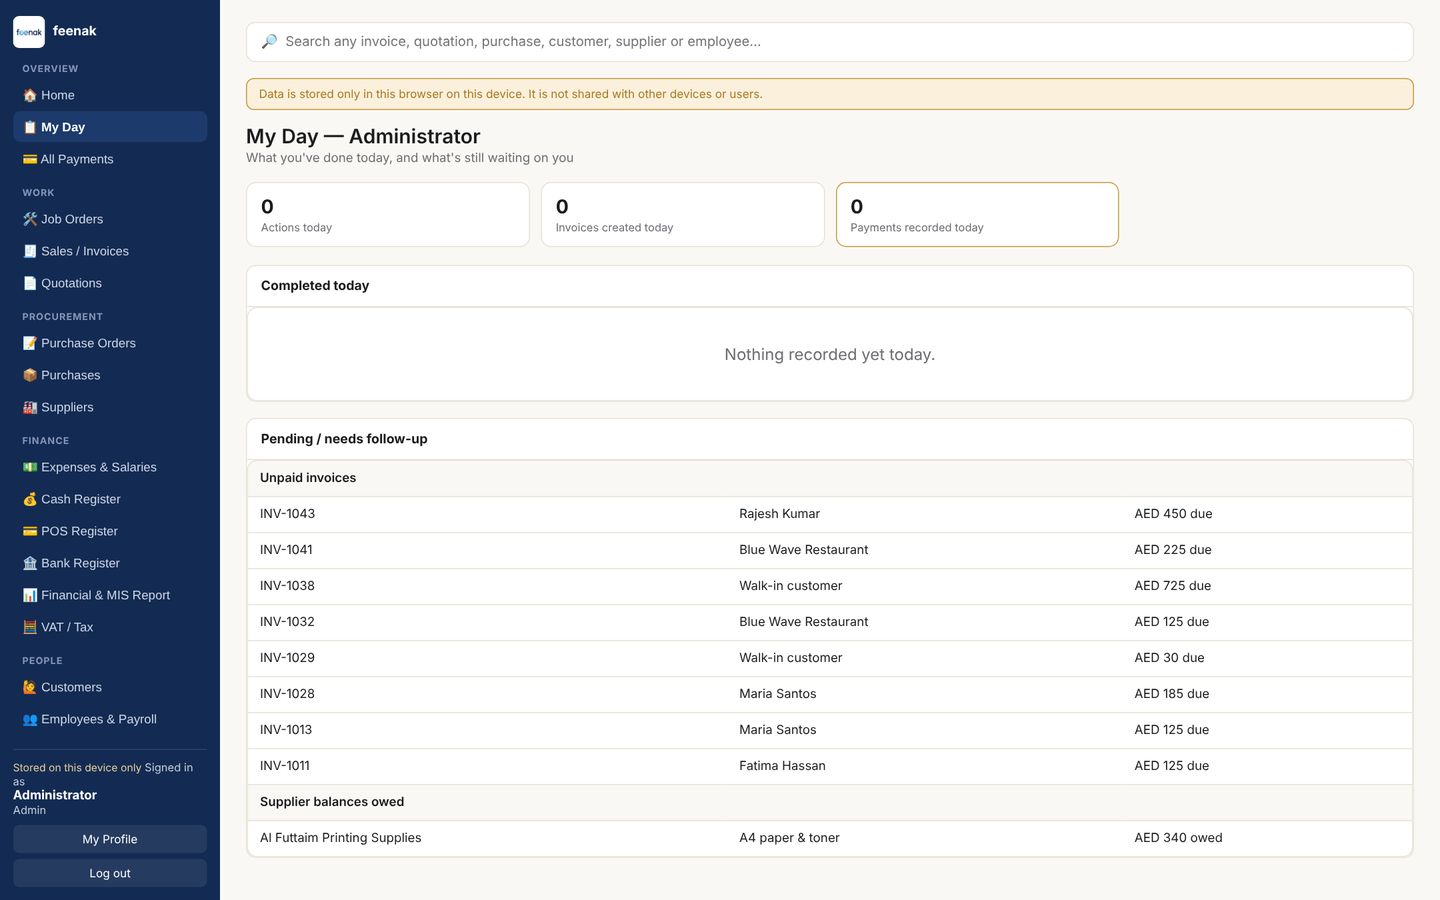Image resolution: width=1440 pixels, height=900 pixels.
Task: Open Home via its house icon
Action: pyautogui.click(x=30, y=95)
